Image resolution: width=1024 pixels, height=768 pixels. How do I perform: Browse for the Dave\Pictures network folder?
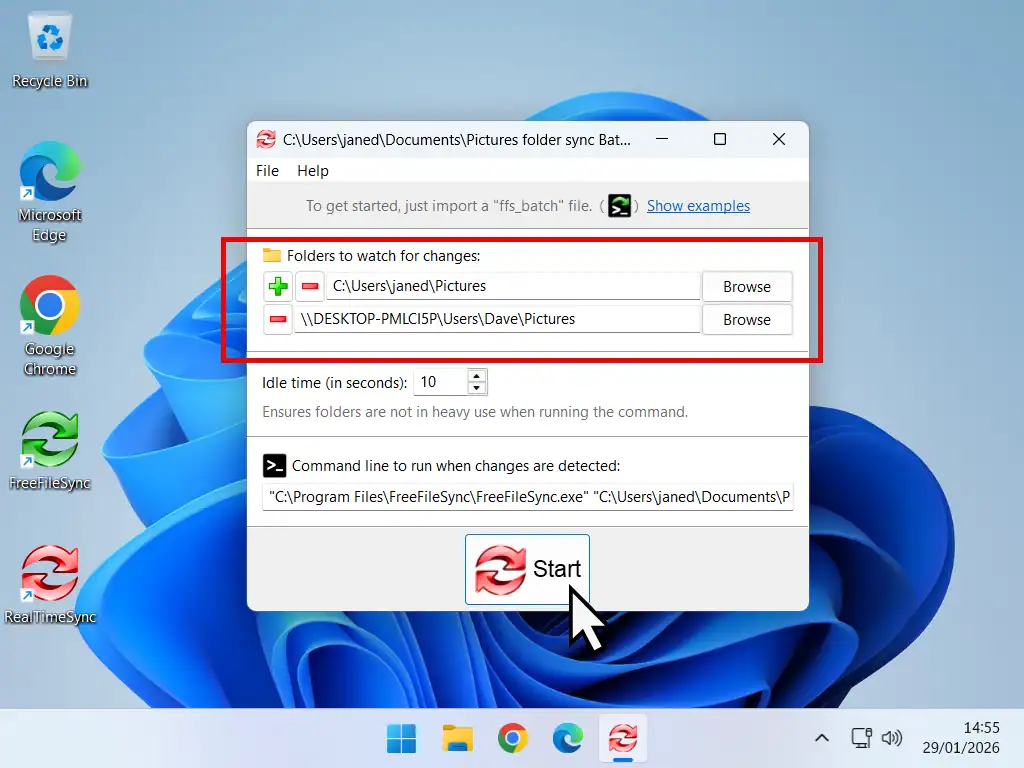[747, 319]
